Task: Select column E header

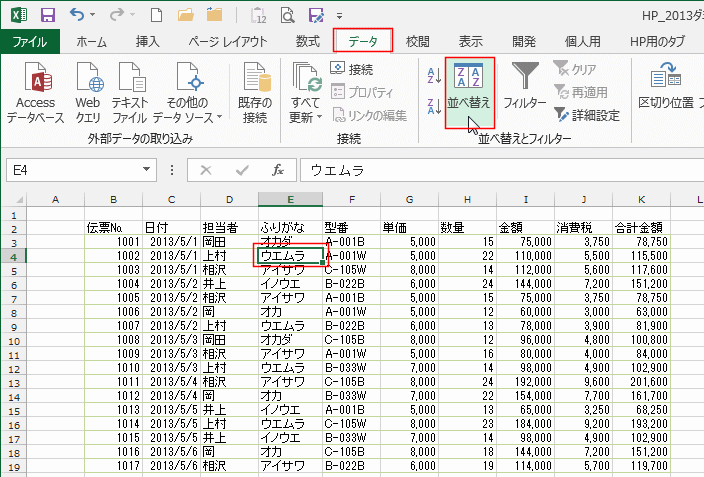Action: pos(290,200)
